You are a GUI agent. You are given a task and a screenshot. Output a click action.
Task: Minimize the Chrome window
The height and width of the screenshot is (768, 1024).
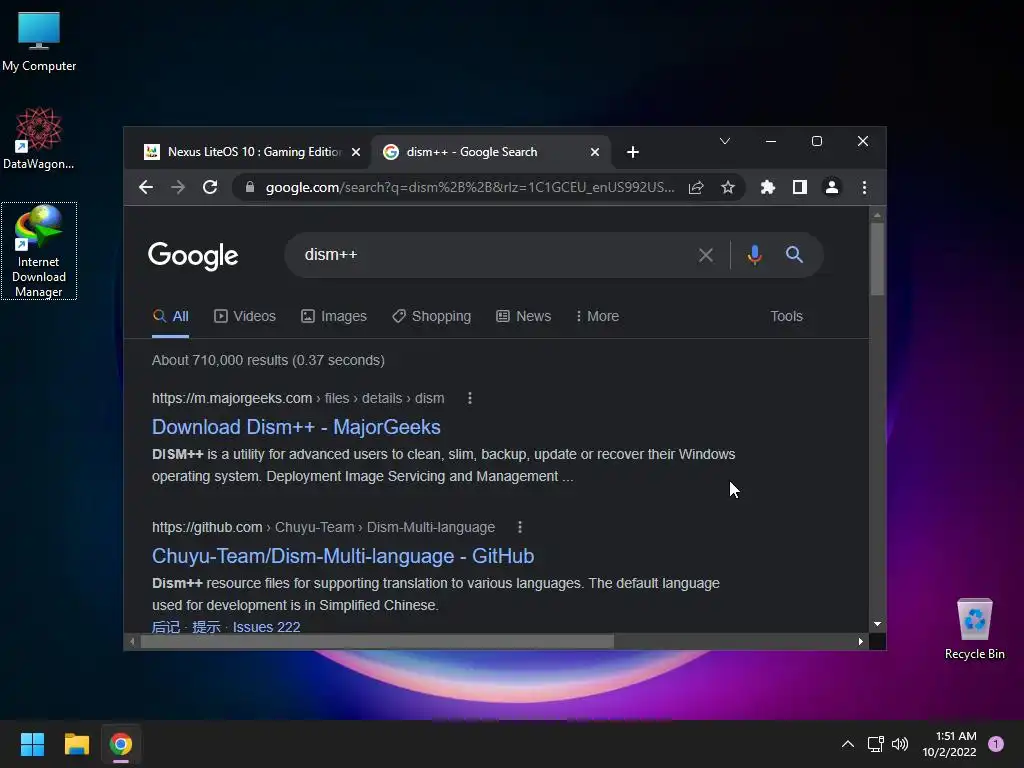pyautogui.click(x=771, y=141)
